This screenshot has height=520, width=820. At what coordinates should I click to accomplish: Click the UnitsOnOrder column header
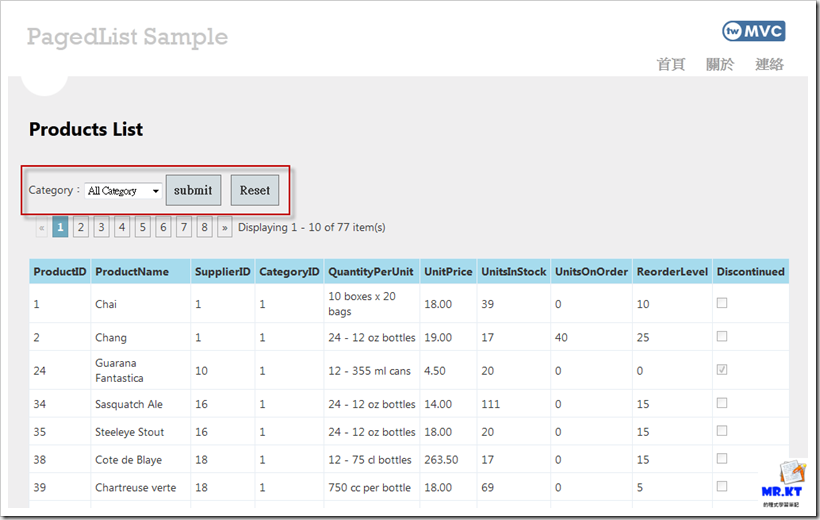click(x=591, y=272)
